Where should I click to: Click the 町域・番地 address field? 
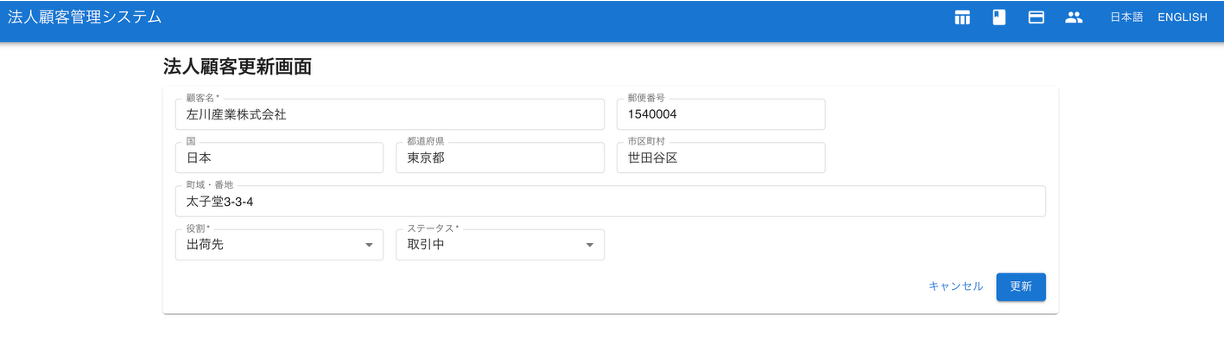pos(610,201)
